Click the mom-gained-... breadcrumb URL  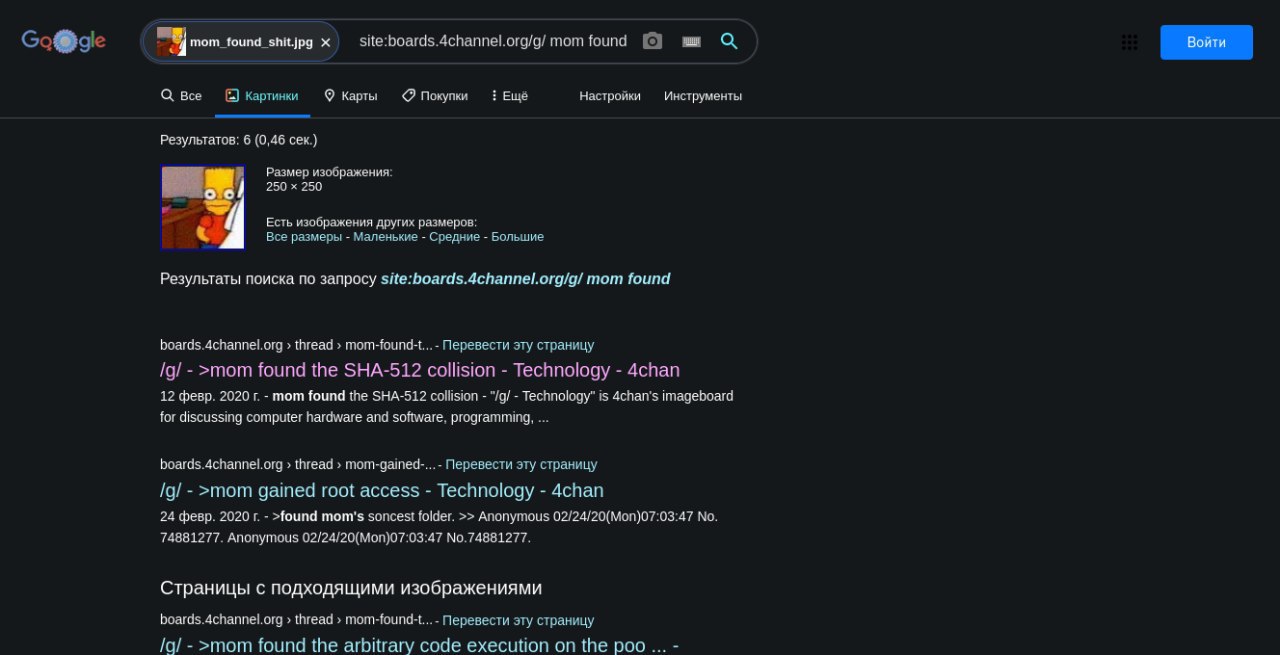pos(391,465)
